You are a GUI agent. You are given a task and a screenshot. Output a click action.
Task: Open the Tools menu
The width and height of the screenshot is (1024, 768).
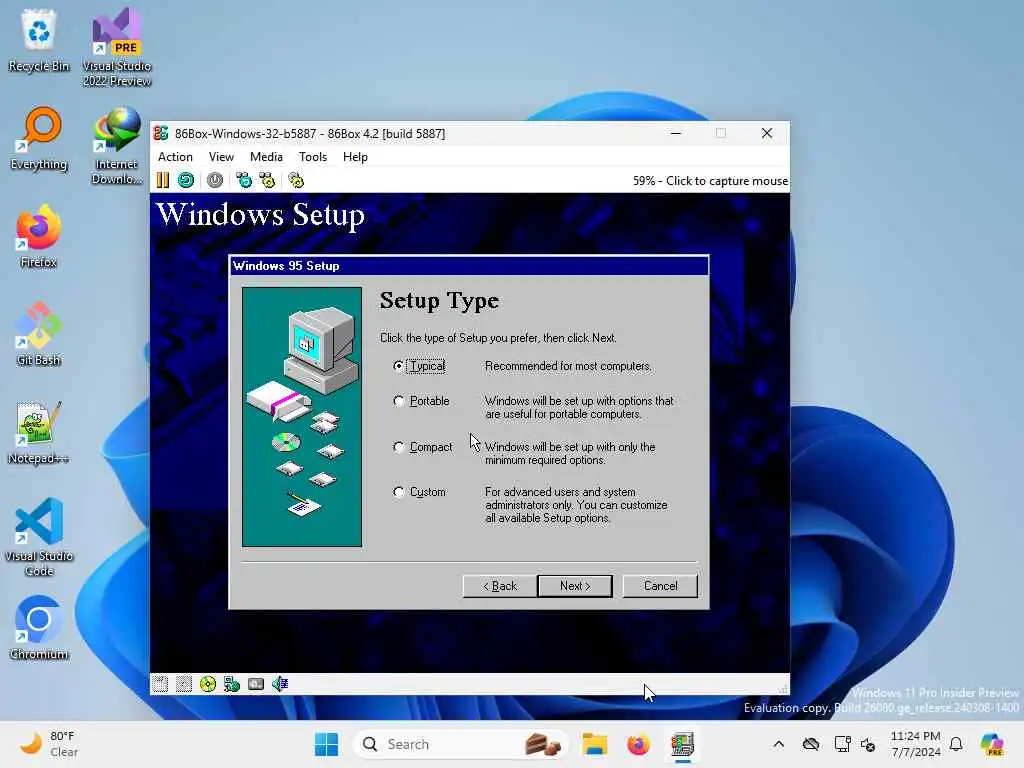(x=313, y=157)
